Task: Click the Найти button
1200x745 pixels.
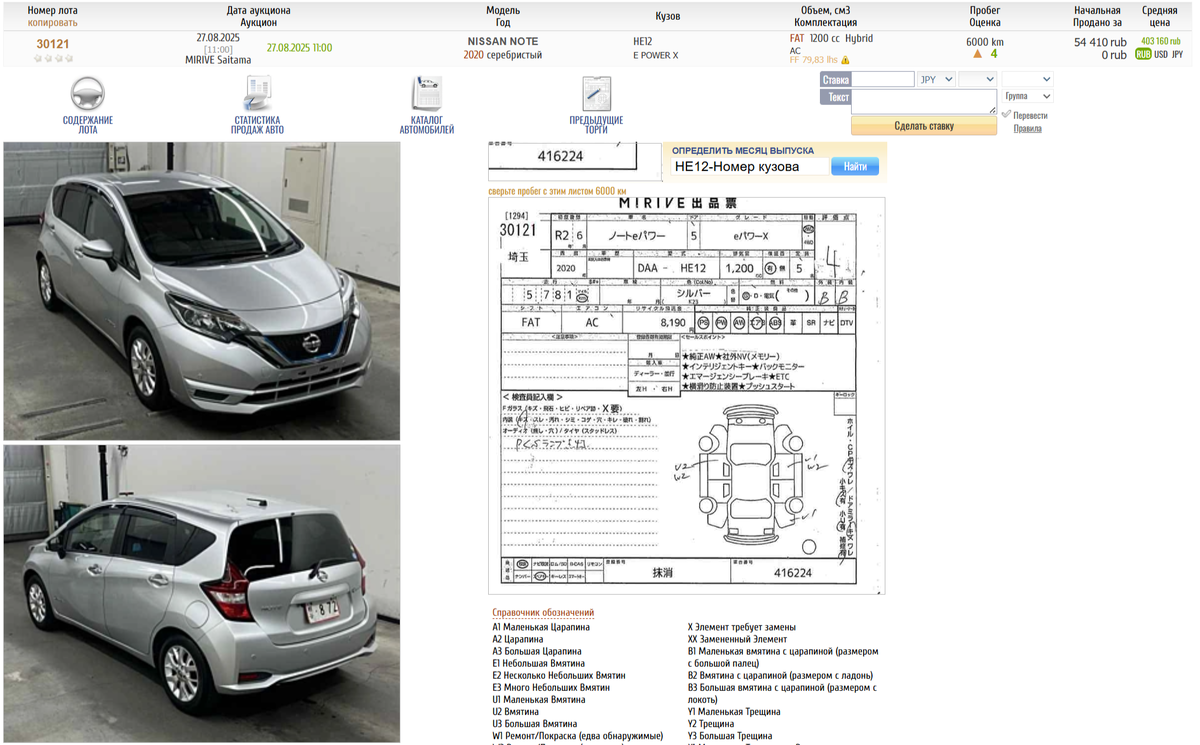Action: 855,167
